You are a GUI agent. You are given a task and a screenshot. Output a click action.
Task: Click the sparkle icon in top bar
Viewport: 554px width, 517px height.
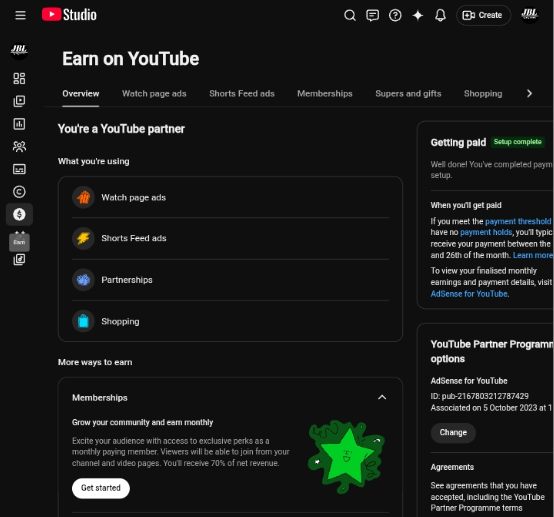point(418,15)
